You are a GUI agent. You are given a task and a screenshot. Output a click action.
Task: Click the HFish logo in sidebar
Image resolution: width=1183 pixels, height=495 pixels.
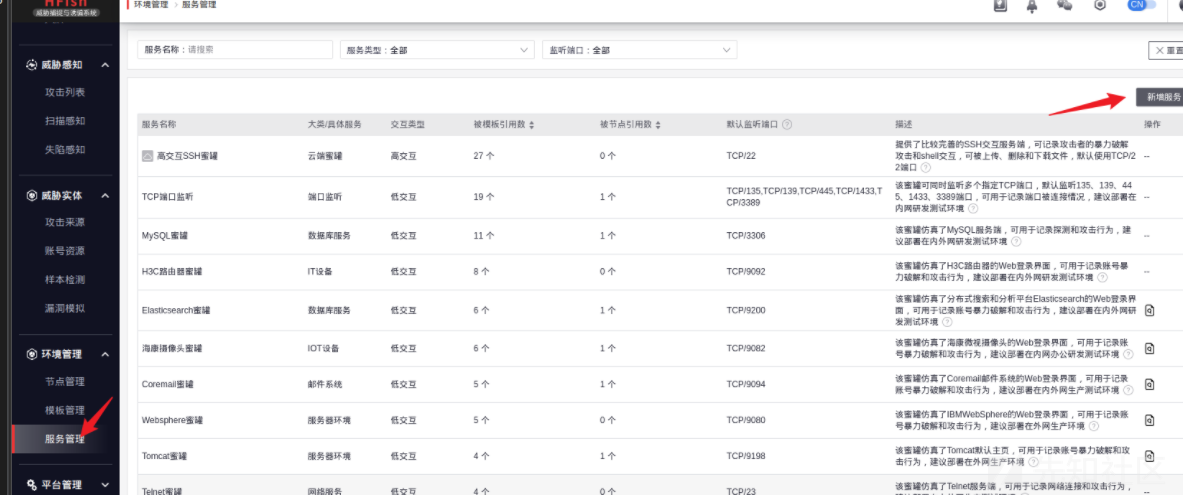(66, 8)
